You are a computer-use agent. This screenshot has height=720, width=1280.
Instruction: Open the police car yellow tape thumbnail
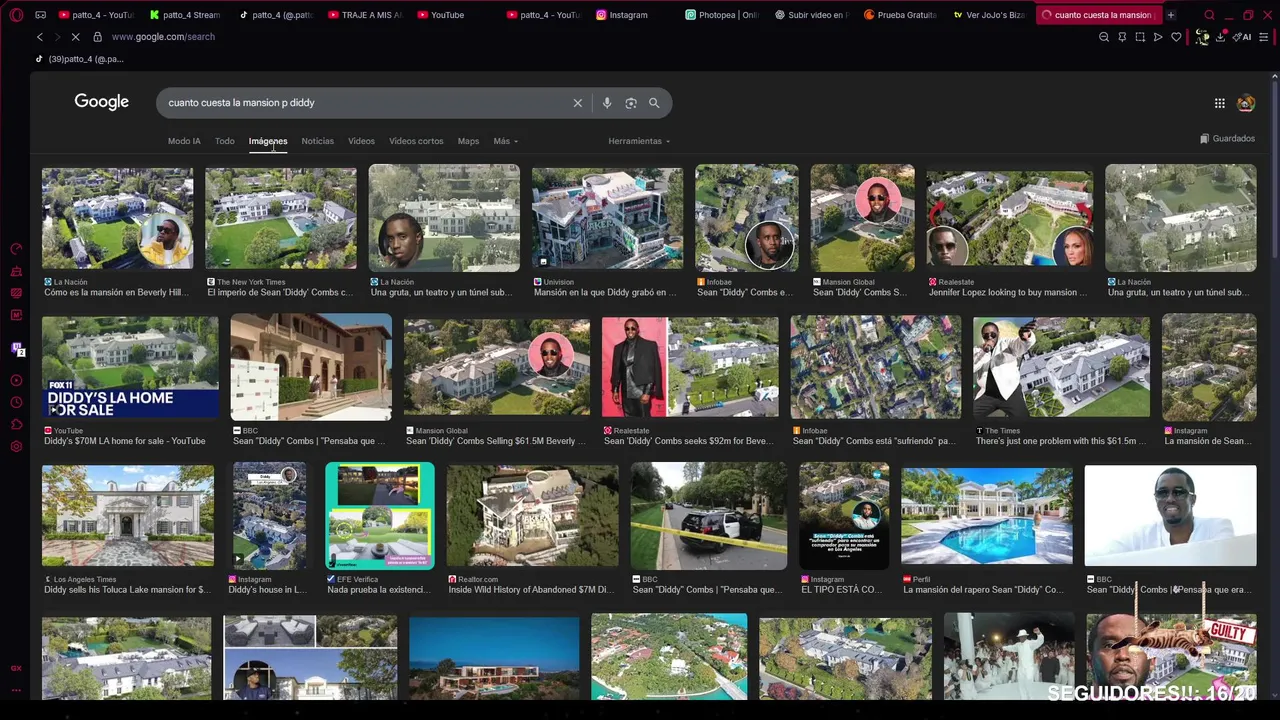[709, 516]
